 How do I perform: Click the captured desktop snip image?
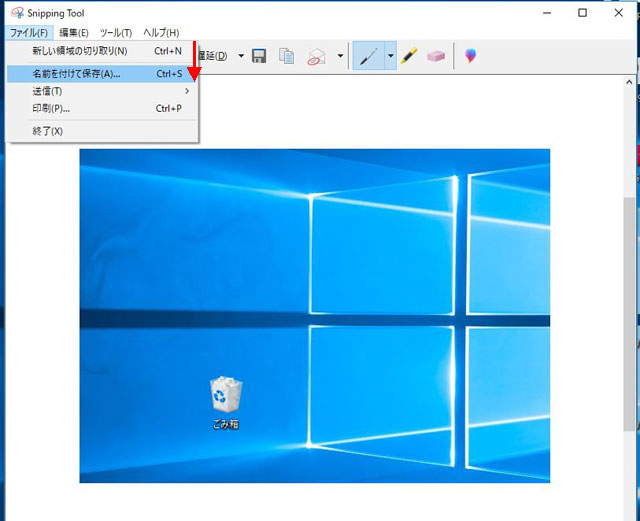315,316
